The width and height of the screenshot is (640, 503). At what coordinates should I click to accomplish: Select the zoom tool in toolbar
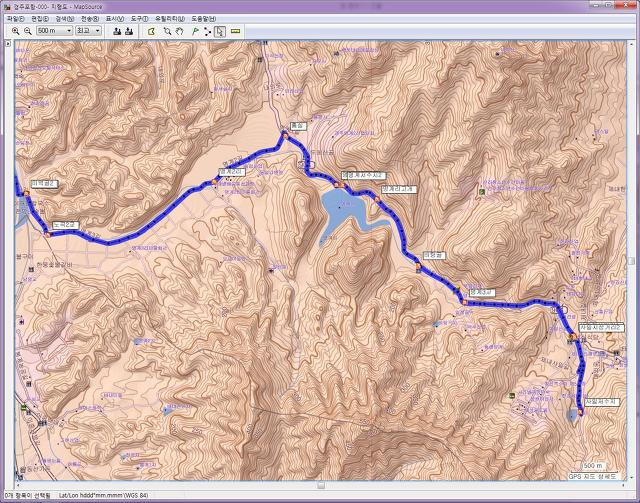167,31
